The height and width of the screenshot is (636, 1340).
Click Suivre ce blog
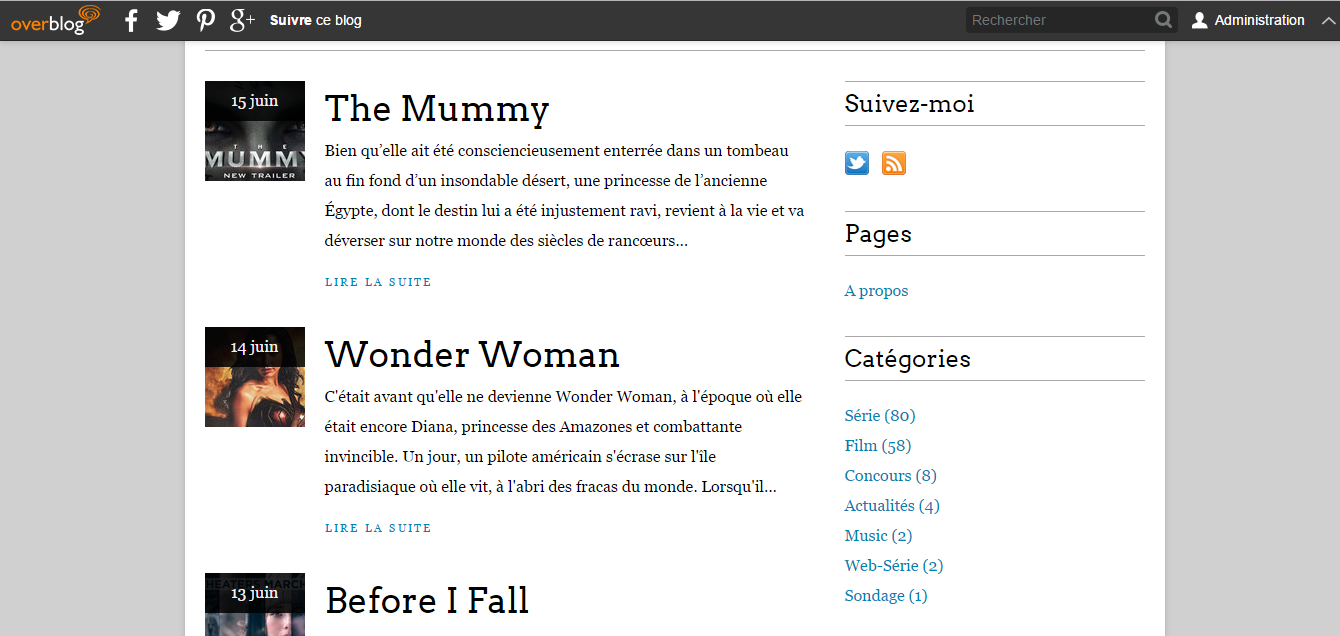[316, 20]
